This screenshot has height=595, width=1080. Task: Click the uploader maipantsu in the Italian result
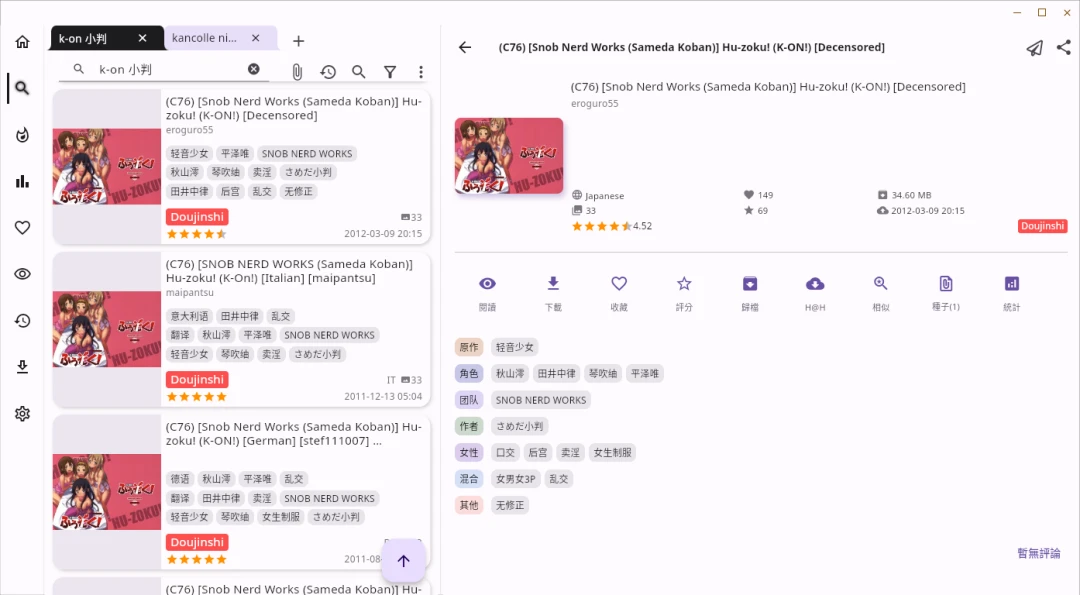point(189,293)
